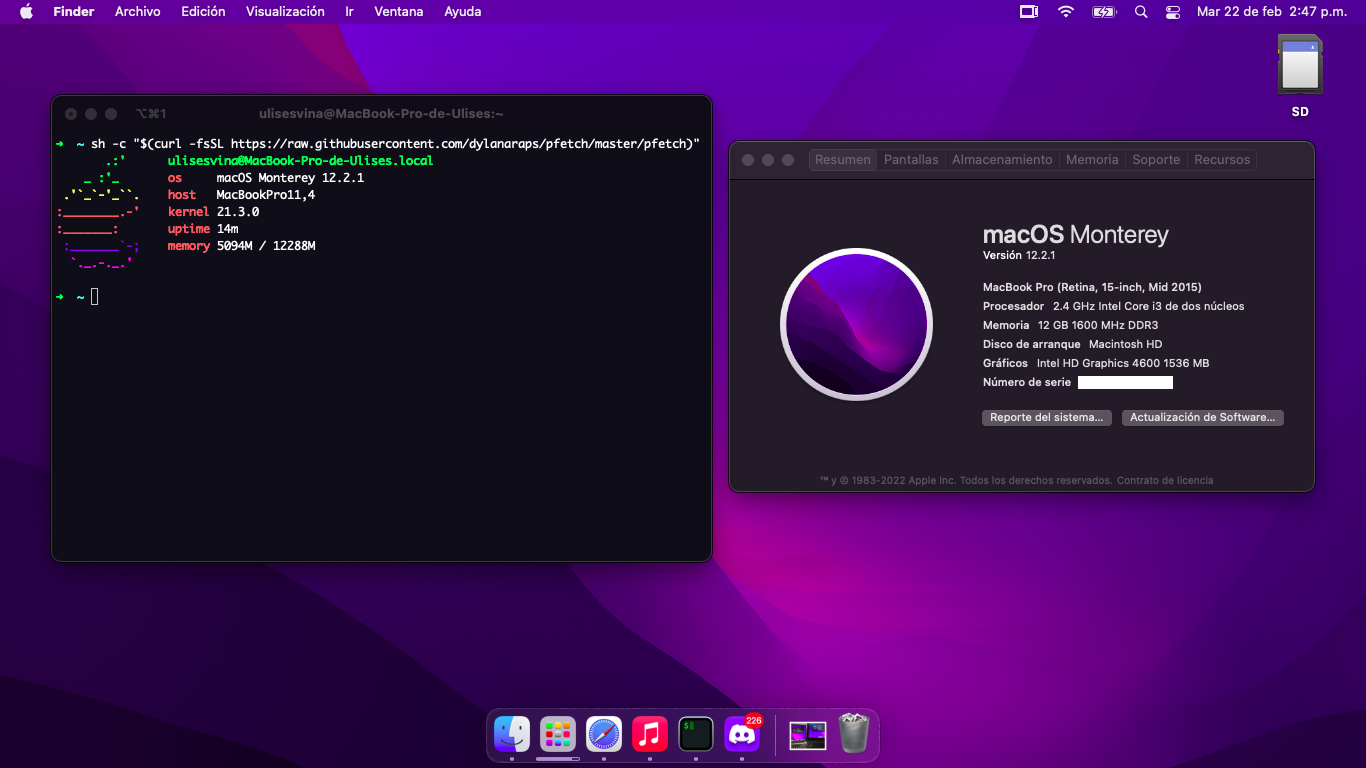Open Spotlight search
This screenshot has width=1366, height=768.
1141,12
